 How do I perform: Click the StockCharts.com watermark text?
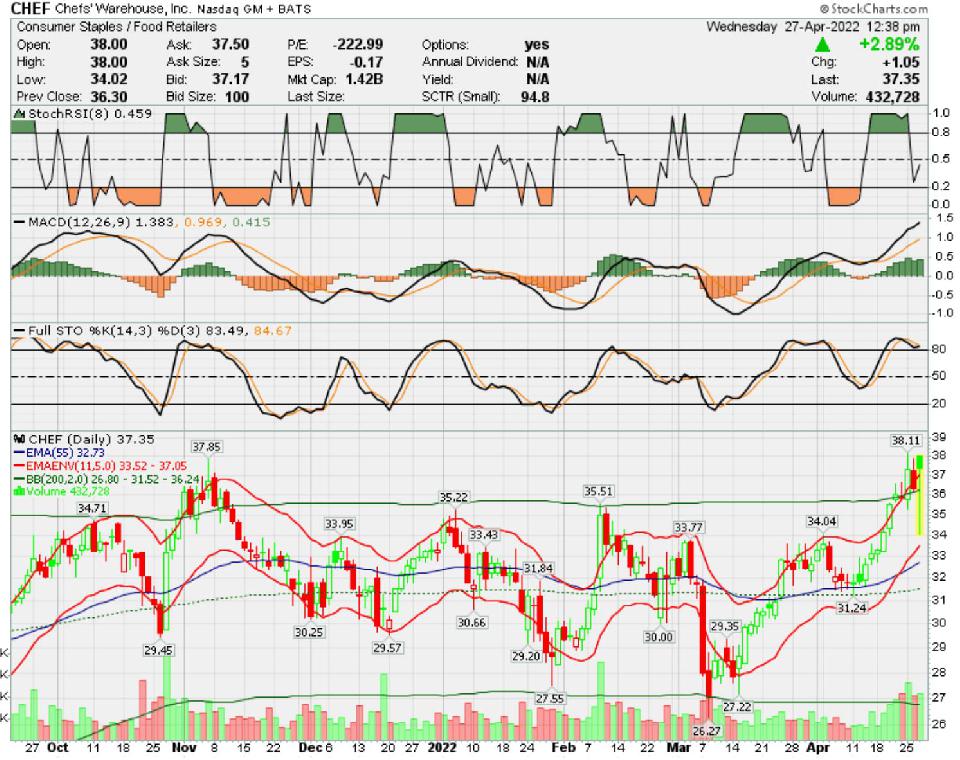(x=874, y=9)
